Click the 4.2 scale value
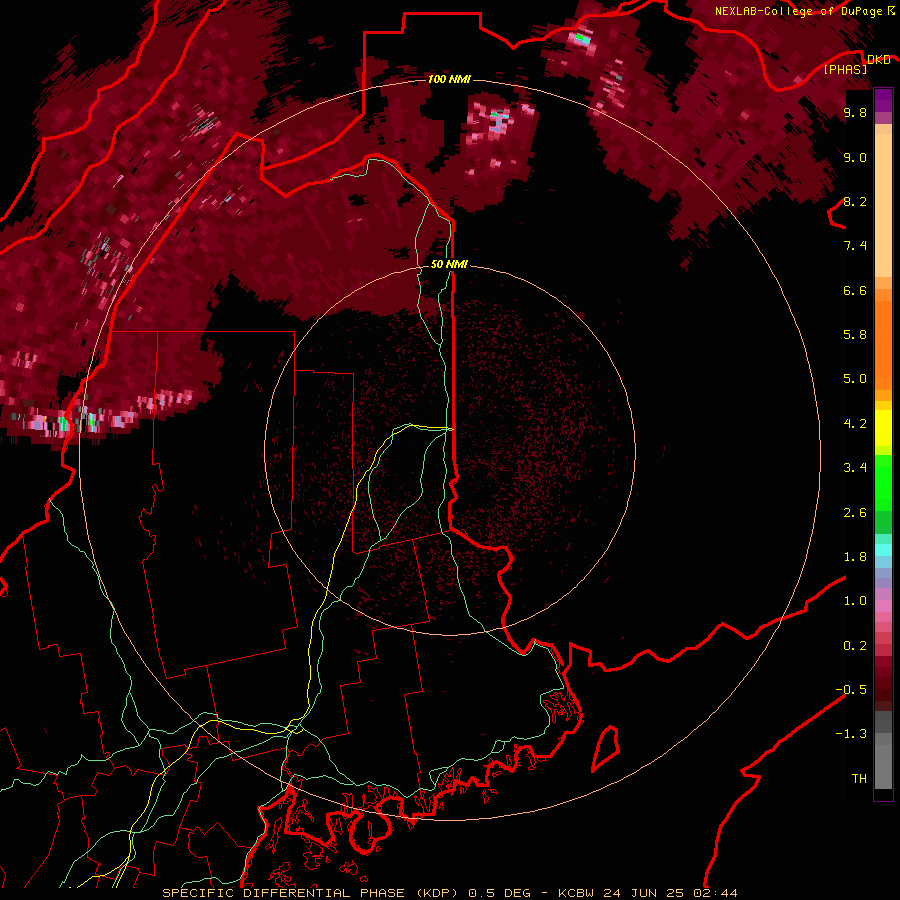 point(855,424)
